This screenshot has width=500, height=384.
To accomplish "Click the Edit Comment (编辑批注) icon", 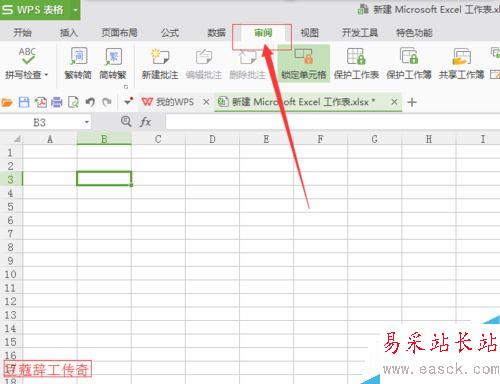I will tap(204, 57).
